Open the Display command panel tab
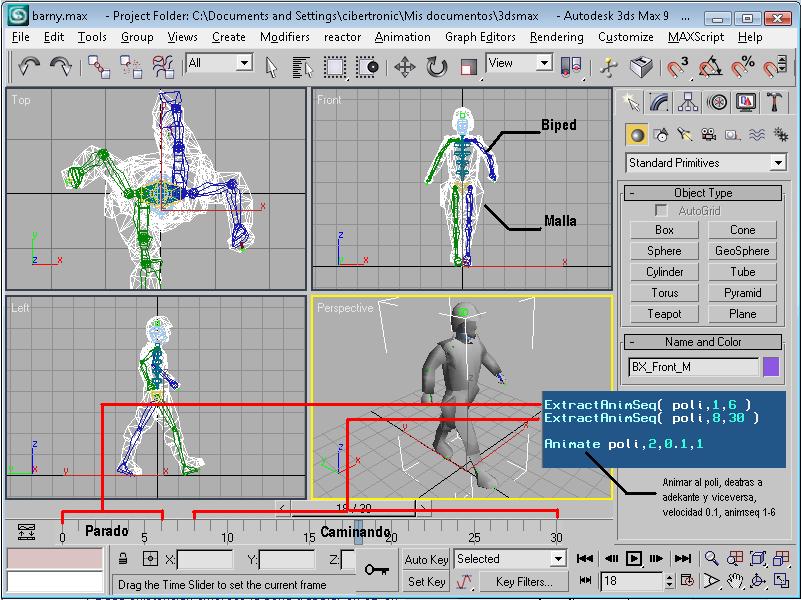The height and width of the screenshot is (600, 801). 746,103
